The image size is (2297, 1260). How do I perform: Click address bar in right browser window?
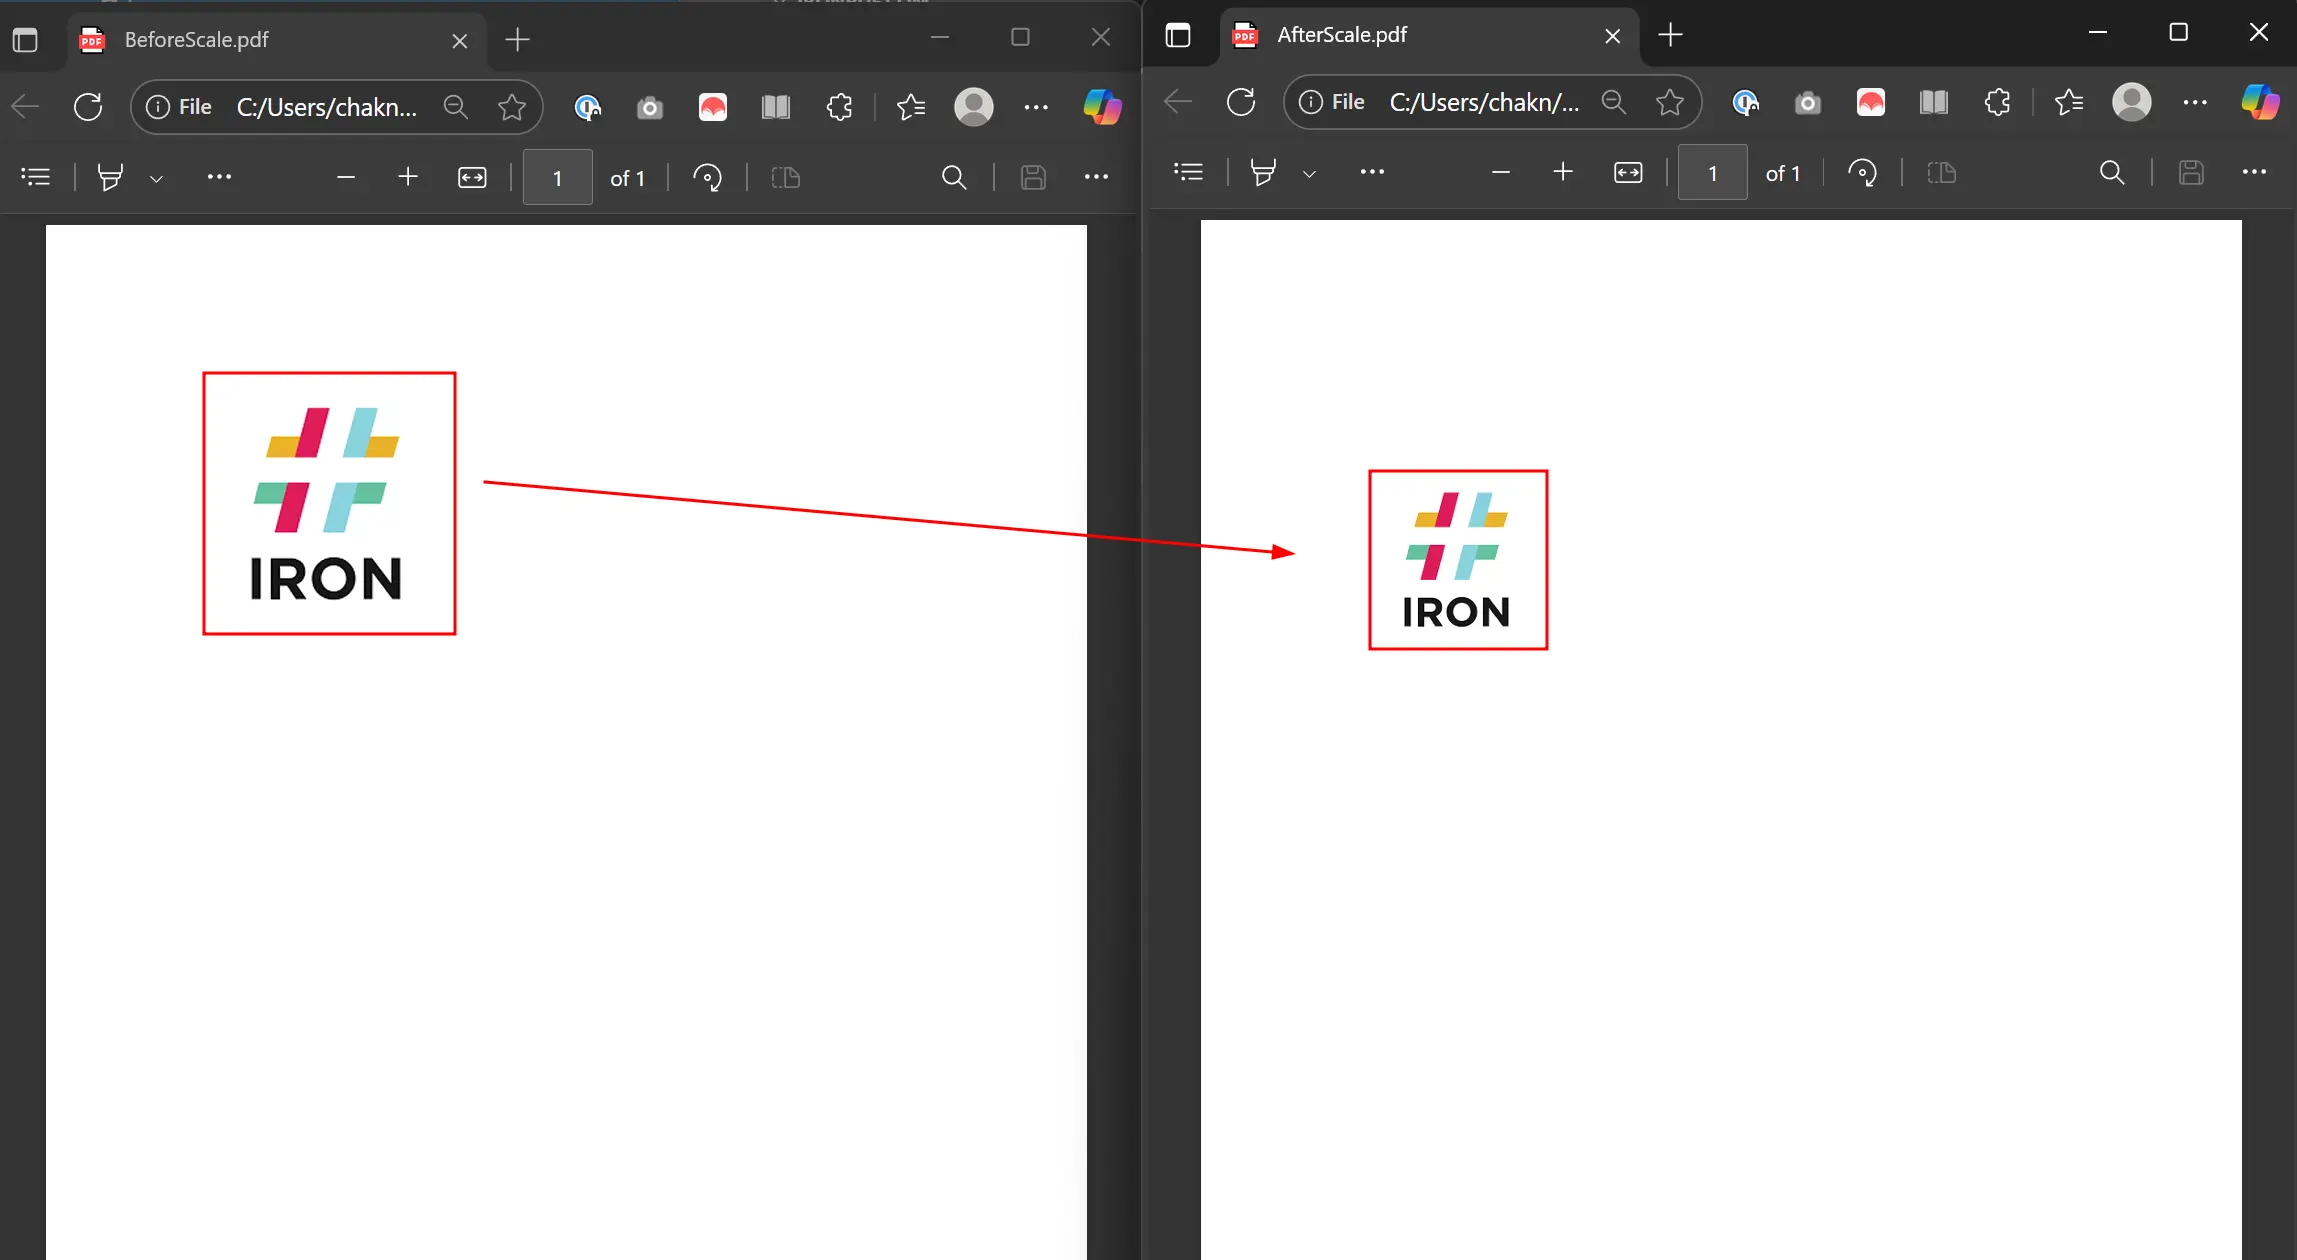click(x=1485, y=102)
